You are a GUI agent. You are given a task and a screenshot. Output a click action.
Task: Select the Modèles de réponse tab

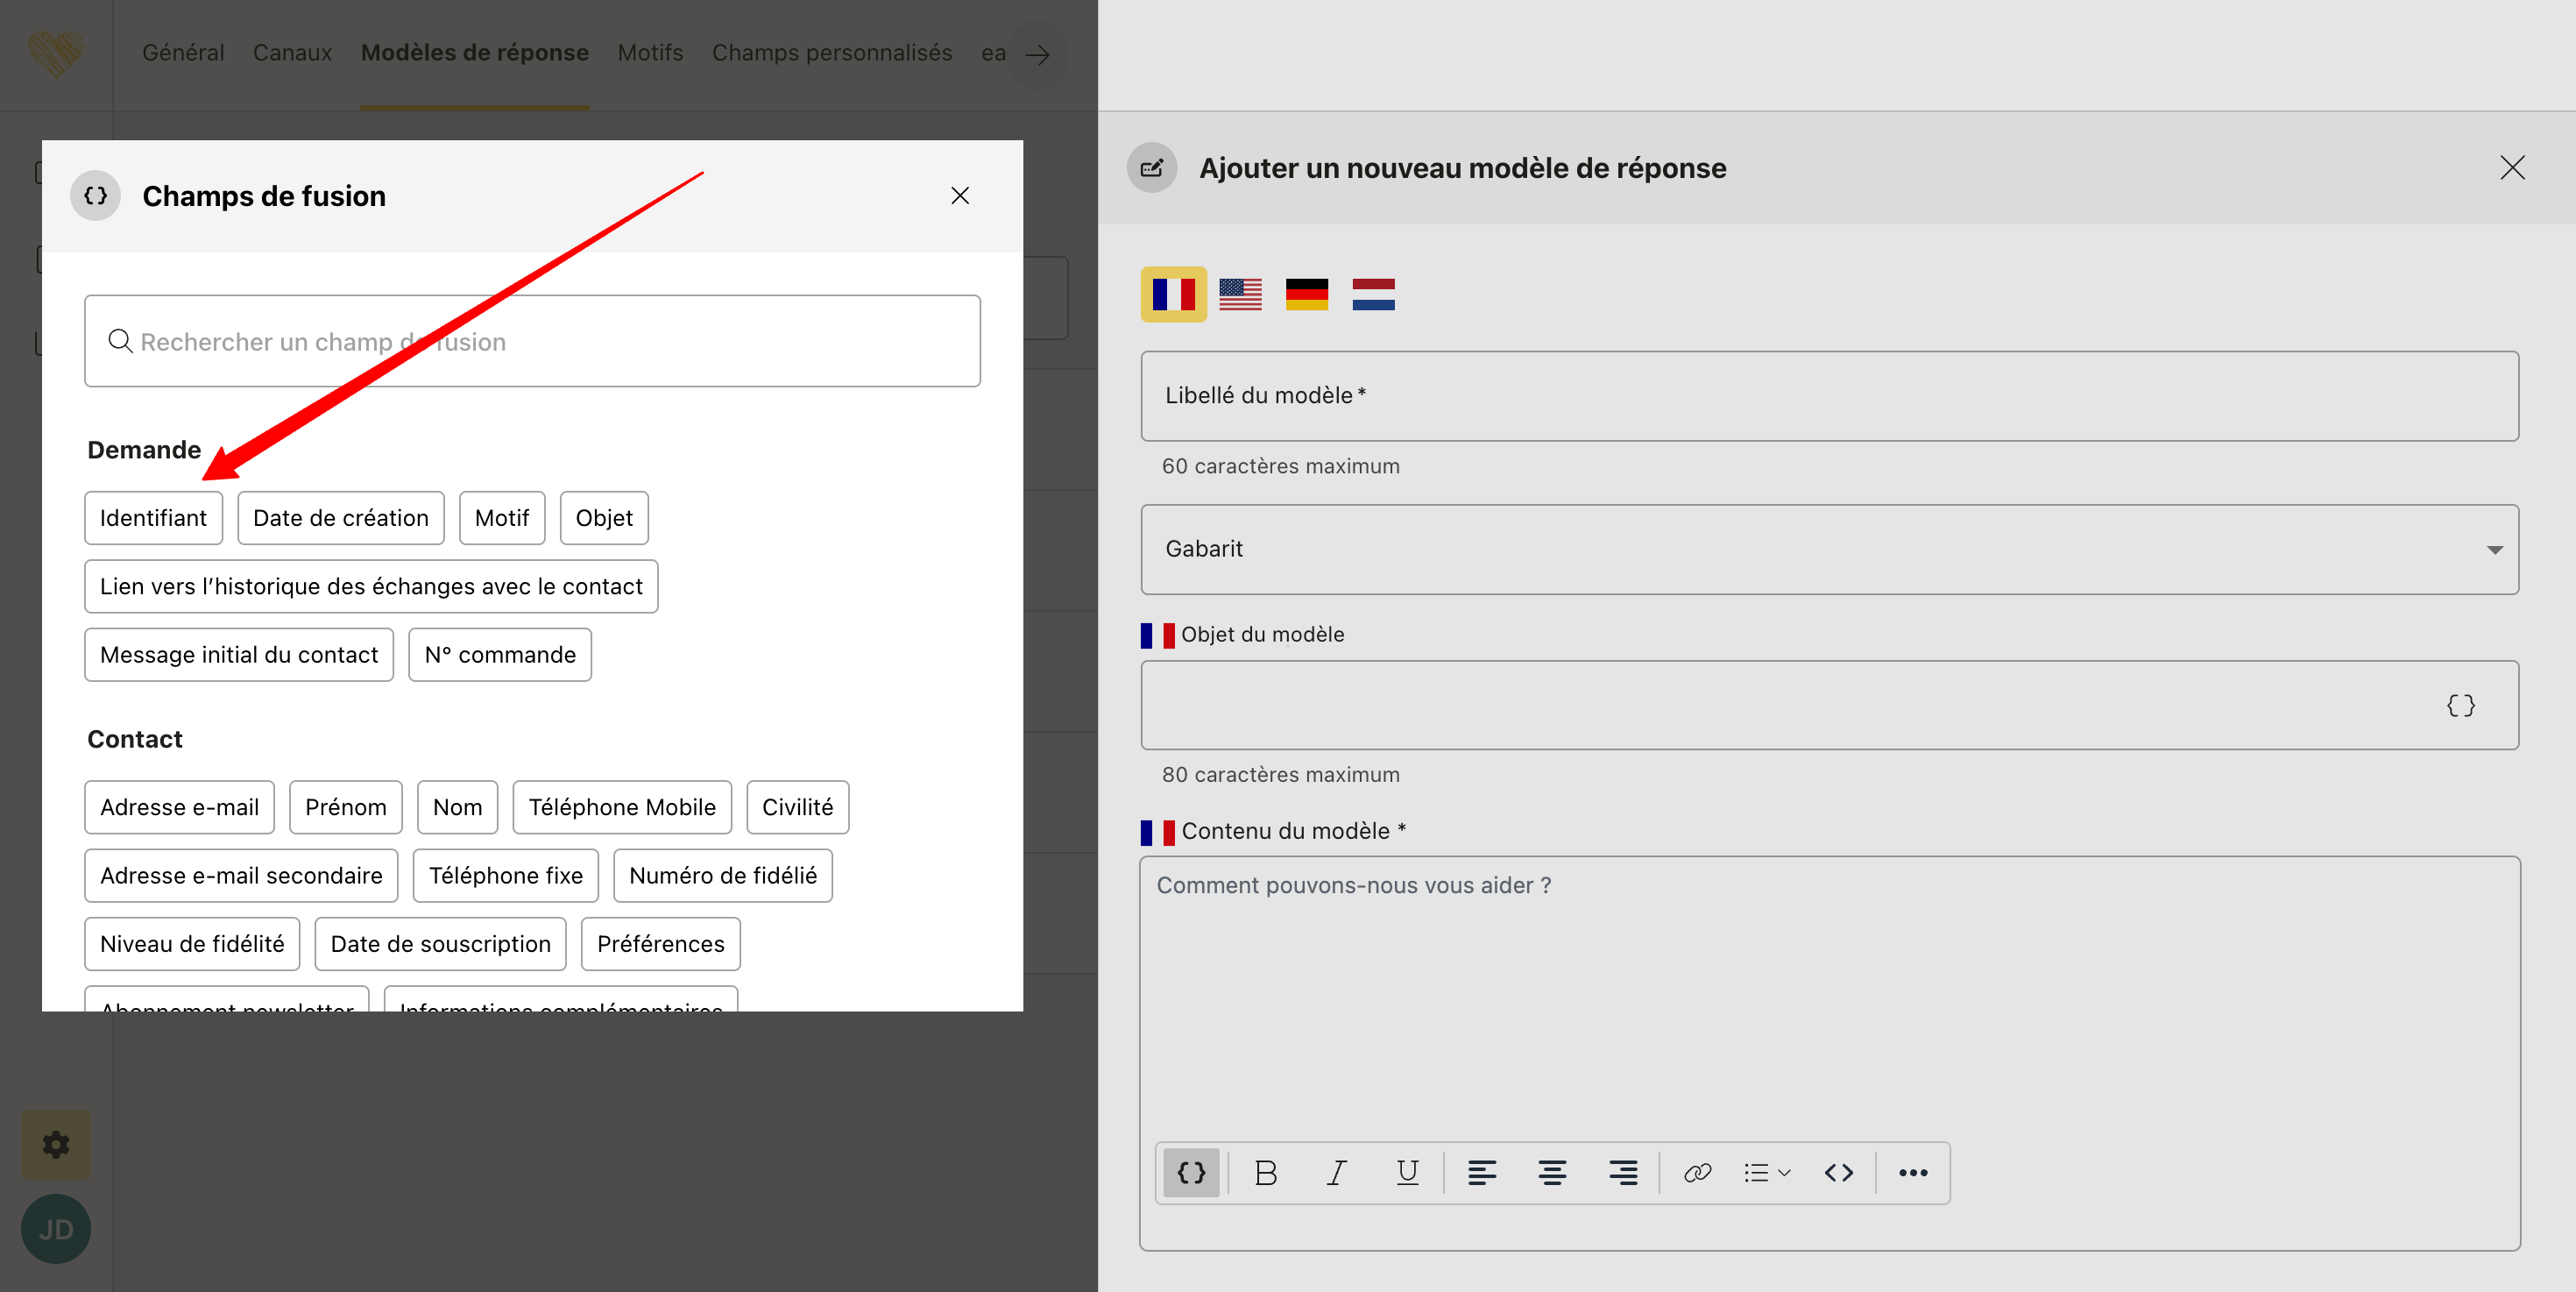(475, 53)
